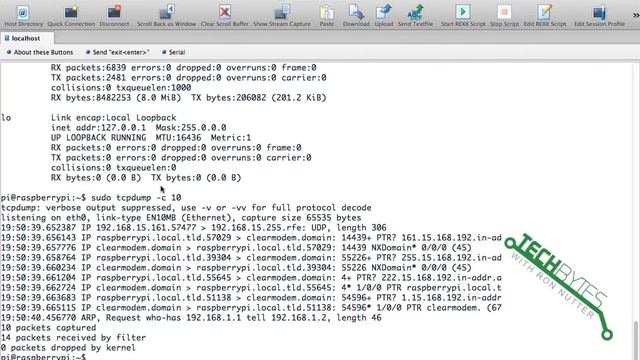The height and width of the screenshot is (360, 640).
Task: Click the '10 packets captured' line
Action: 49,328
